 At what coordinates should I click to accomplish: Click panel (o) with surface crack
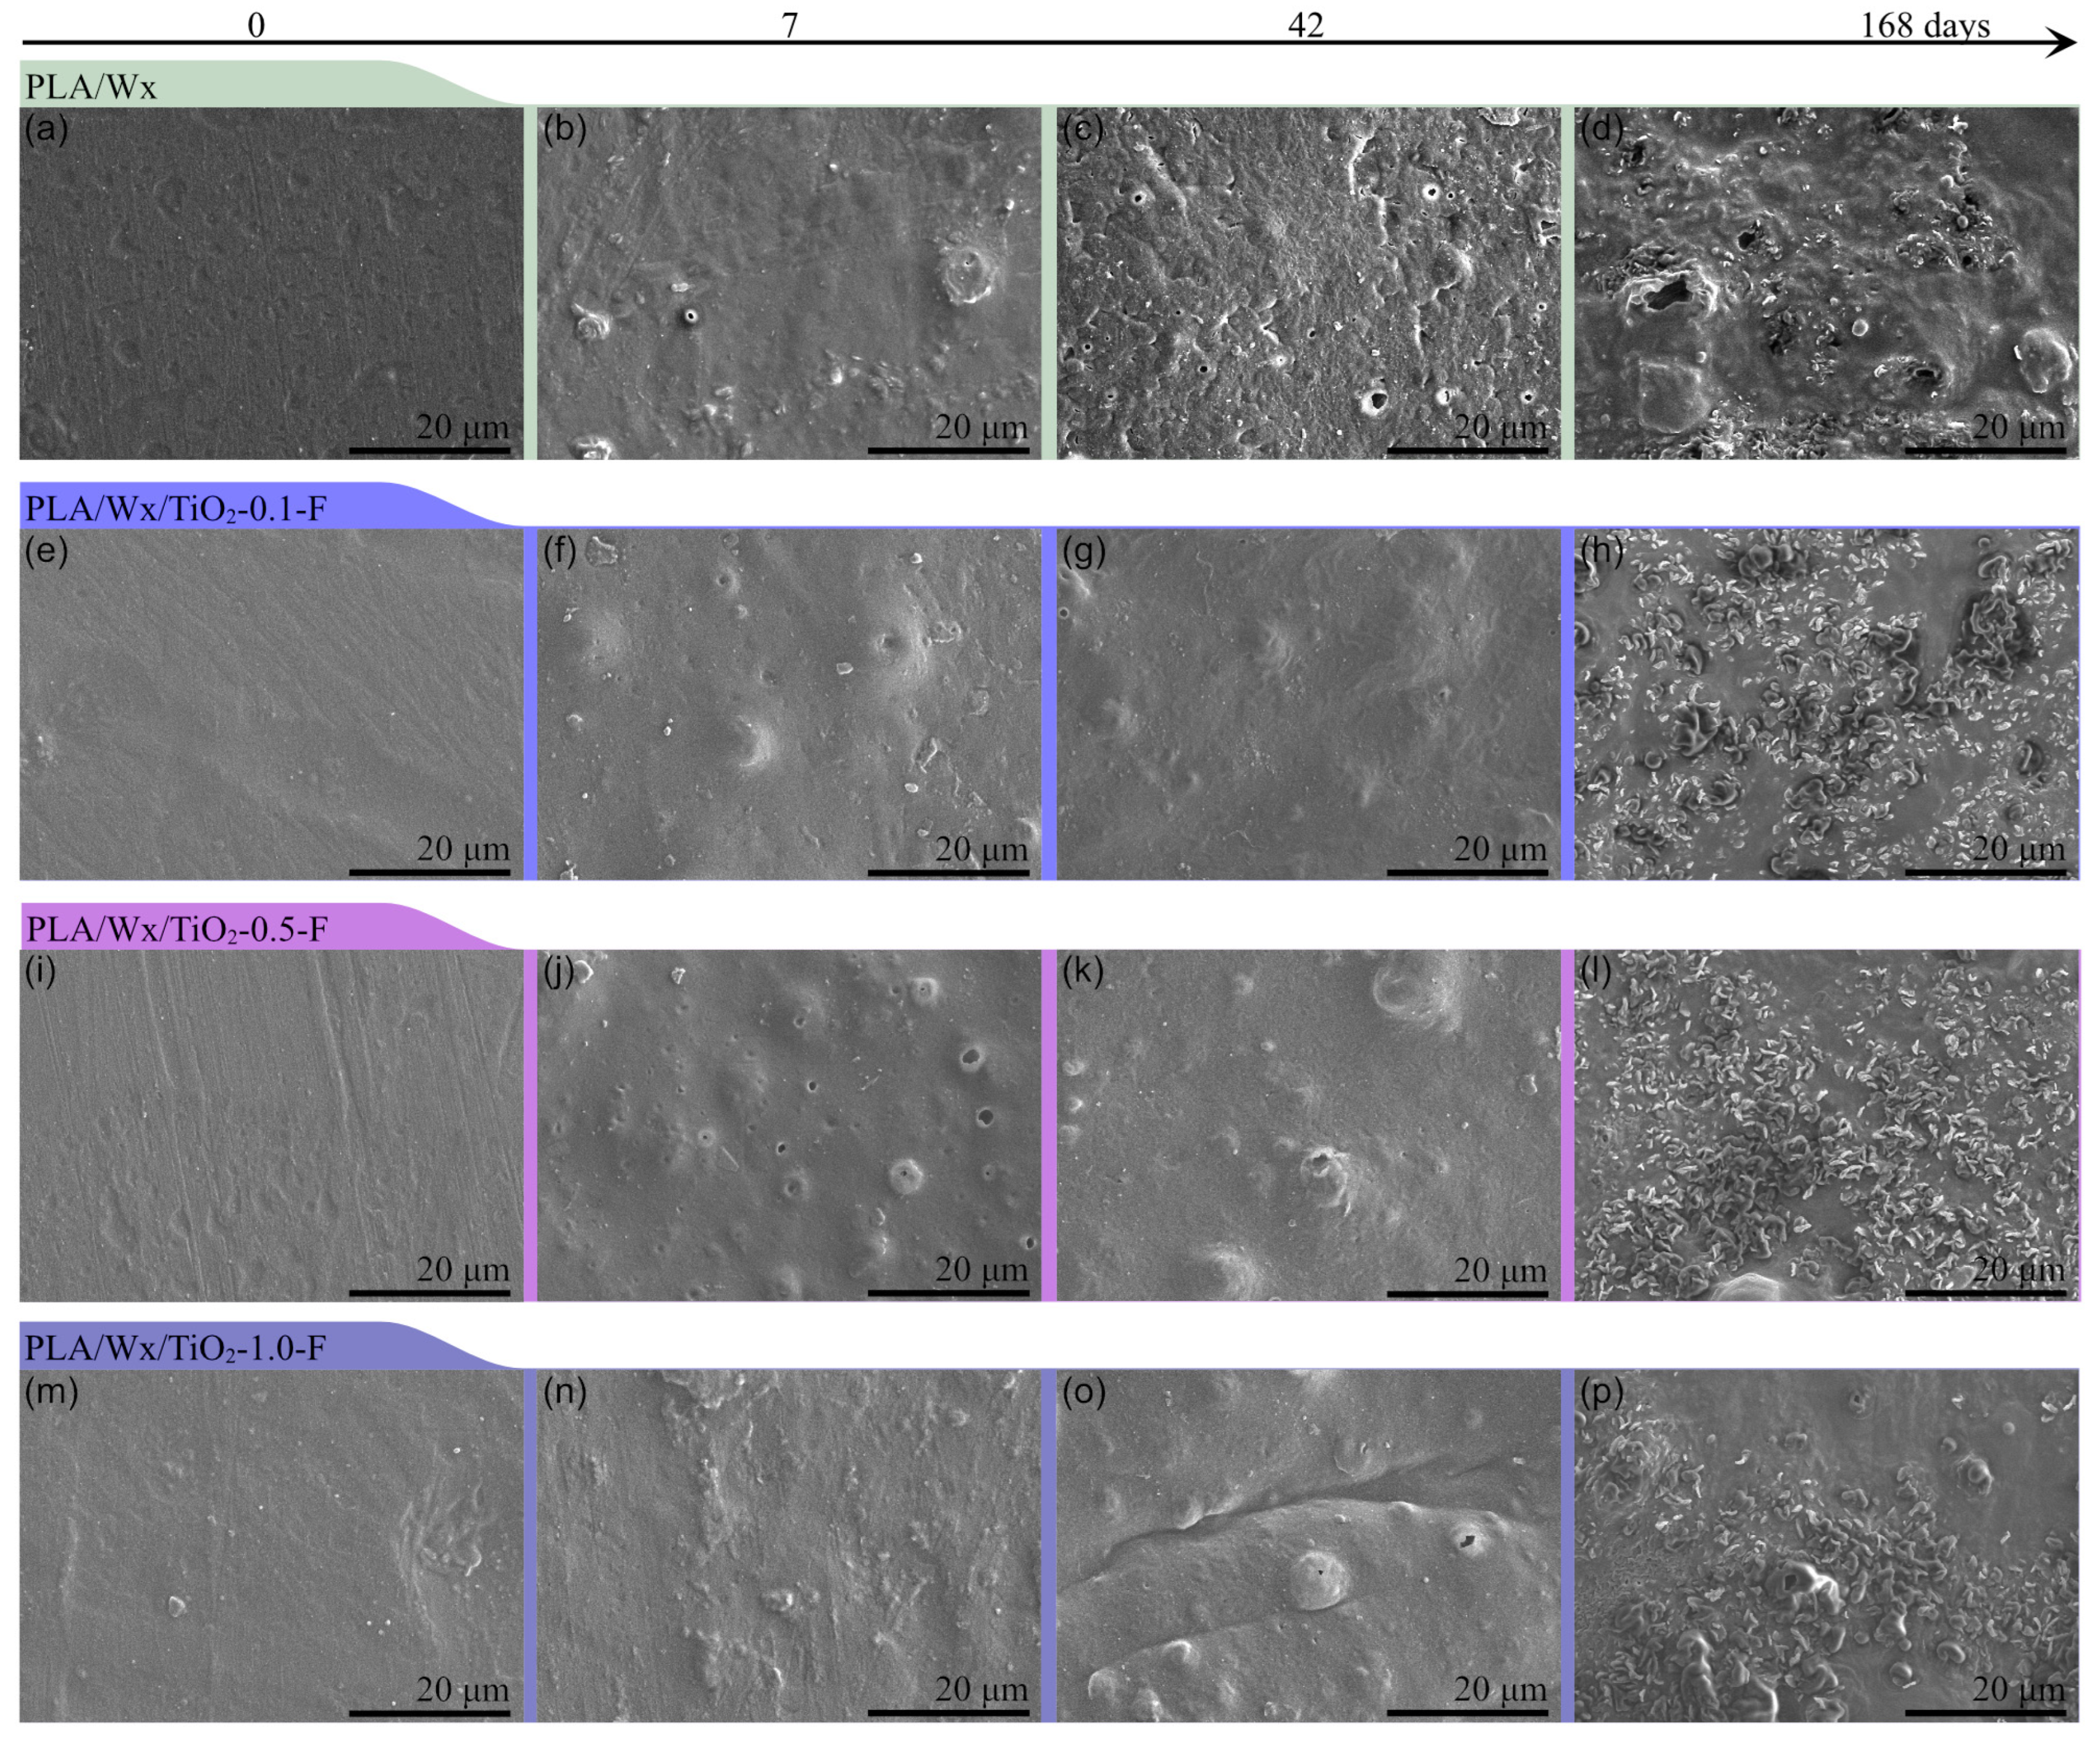coord(1308,1545)
